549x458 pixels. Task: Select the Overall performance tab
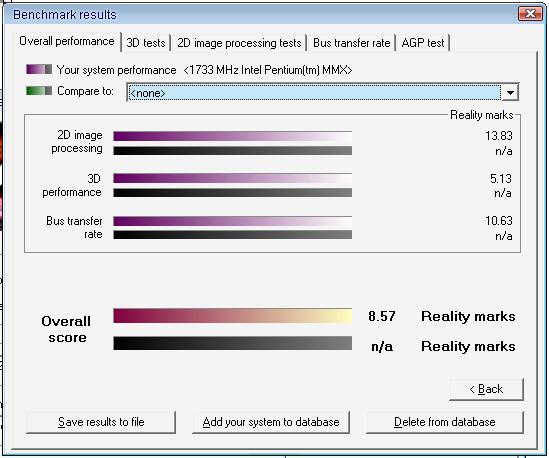[67, 41]
